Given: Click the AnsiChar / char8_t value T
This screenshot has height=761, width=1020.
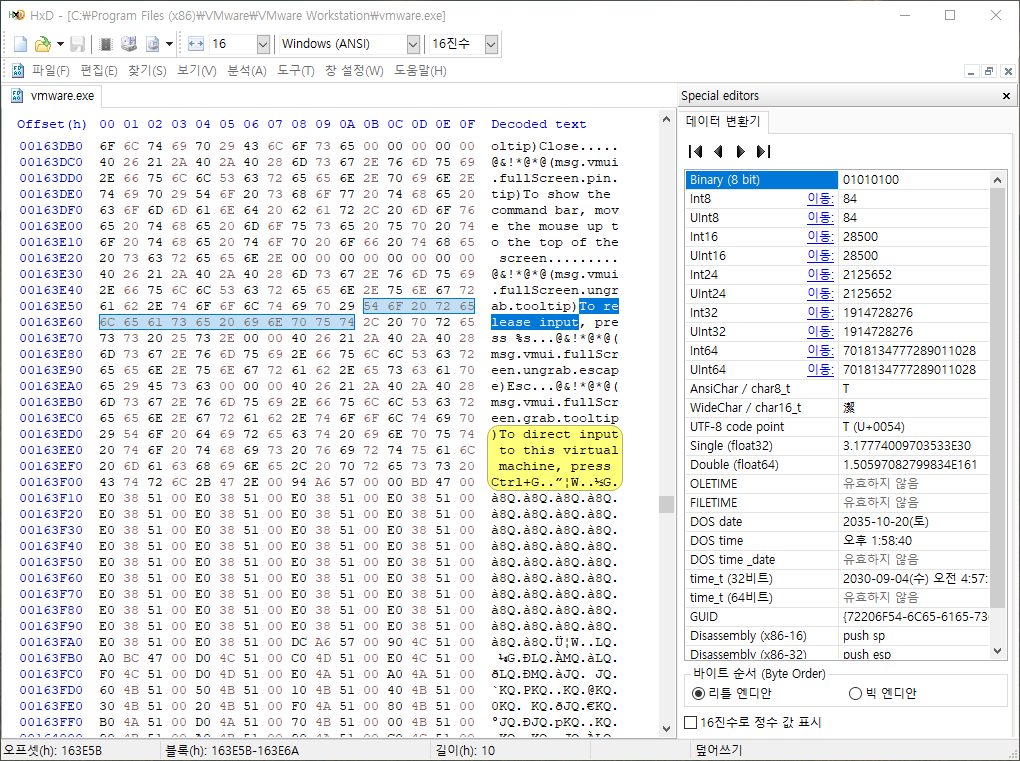Looking at the screenshot, I should point(846,388).
